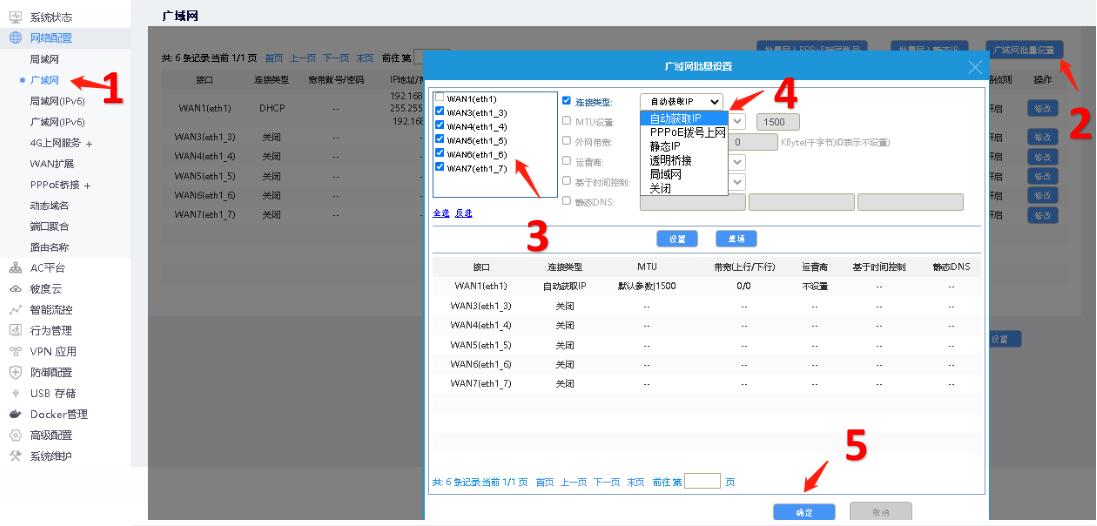Image resolution: width=1097 pixels, height=526 pixels.
Task: Select 自动获取IP from the dropdown list
Action: click(684, 118)
